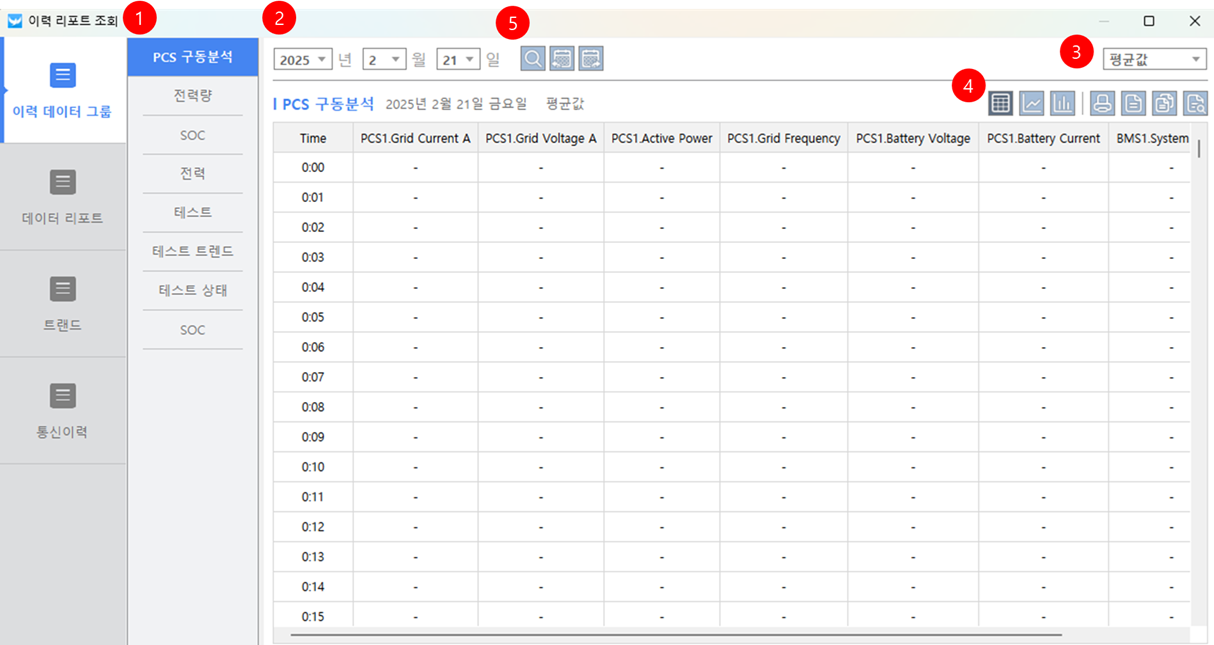This screenshot has height=645, width=1214.
Task: Print the report with the printer icon
Action: [x=1102, y=102]
